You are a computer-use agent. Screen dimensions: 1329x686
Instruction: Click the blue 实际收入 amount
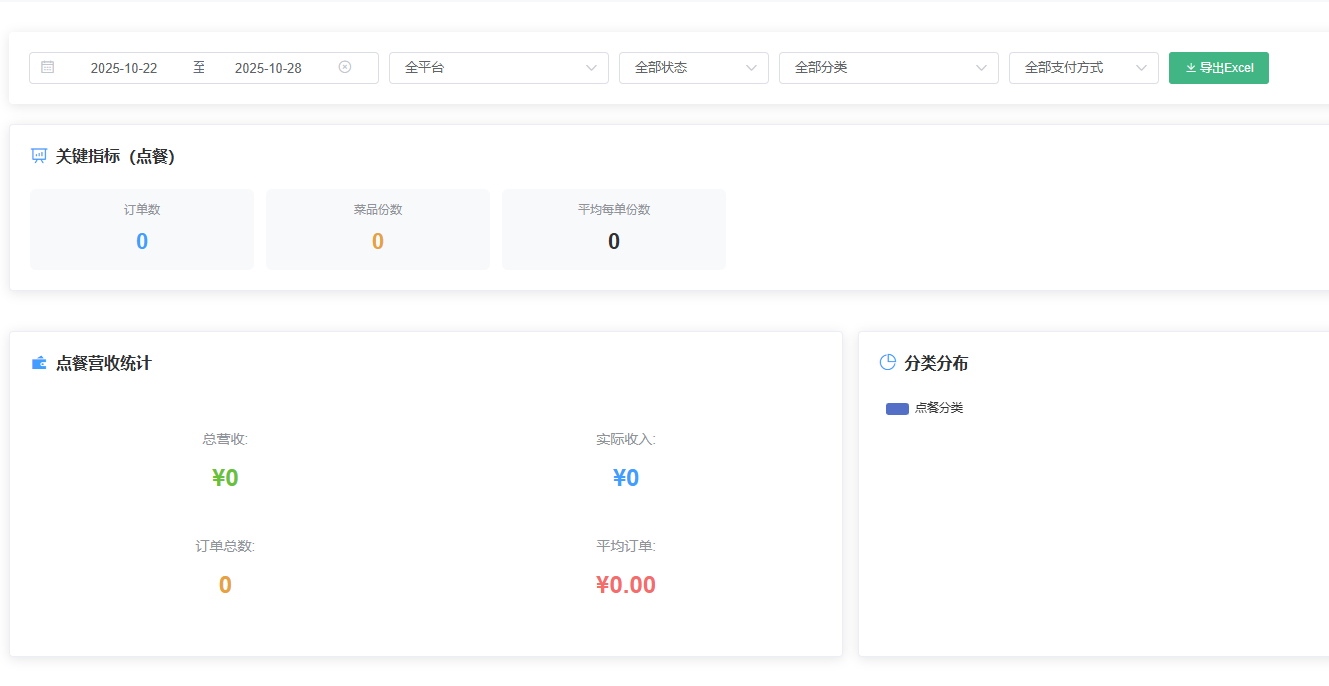point(626,478)
